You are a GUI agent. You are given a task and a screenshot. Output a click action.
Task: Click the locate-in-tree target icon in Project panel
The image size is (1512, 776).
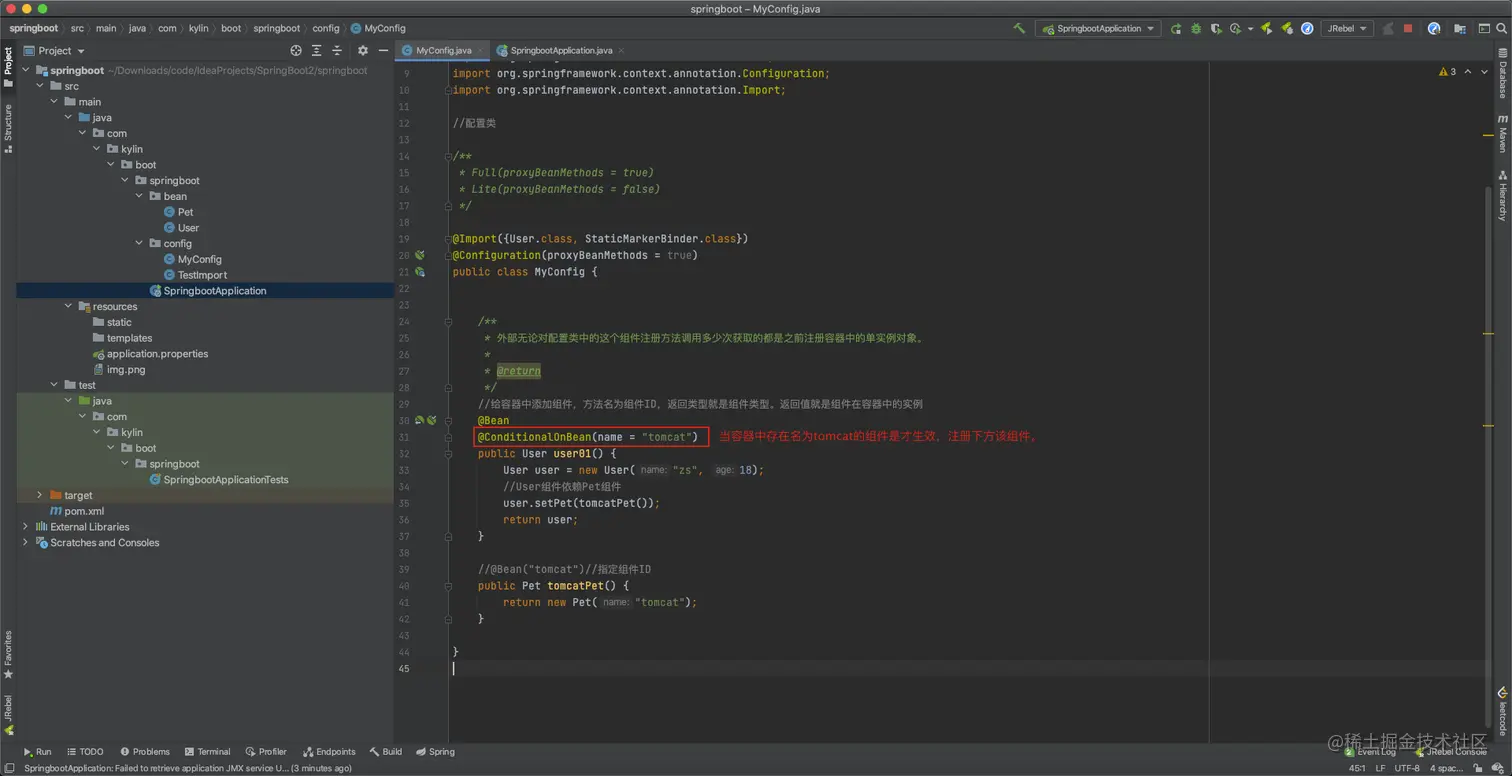point(296,51)
